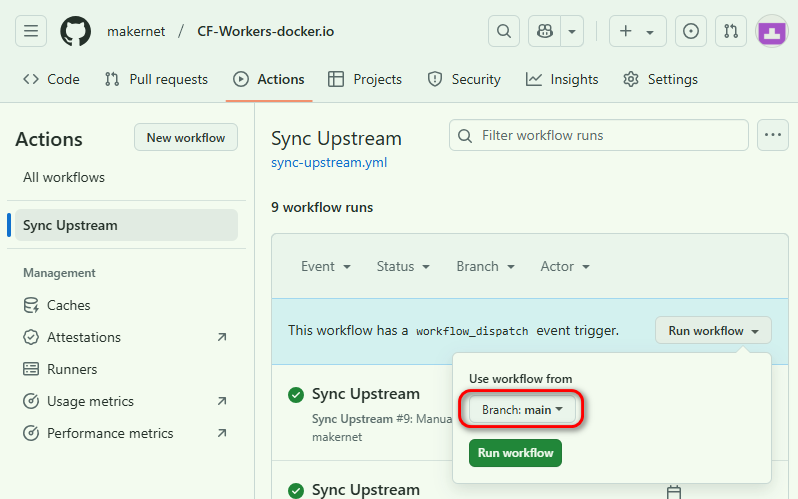Open the hamburger navigation menu

(x=31, y=31)
